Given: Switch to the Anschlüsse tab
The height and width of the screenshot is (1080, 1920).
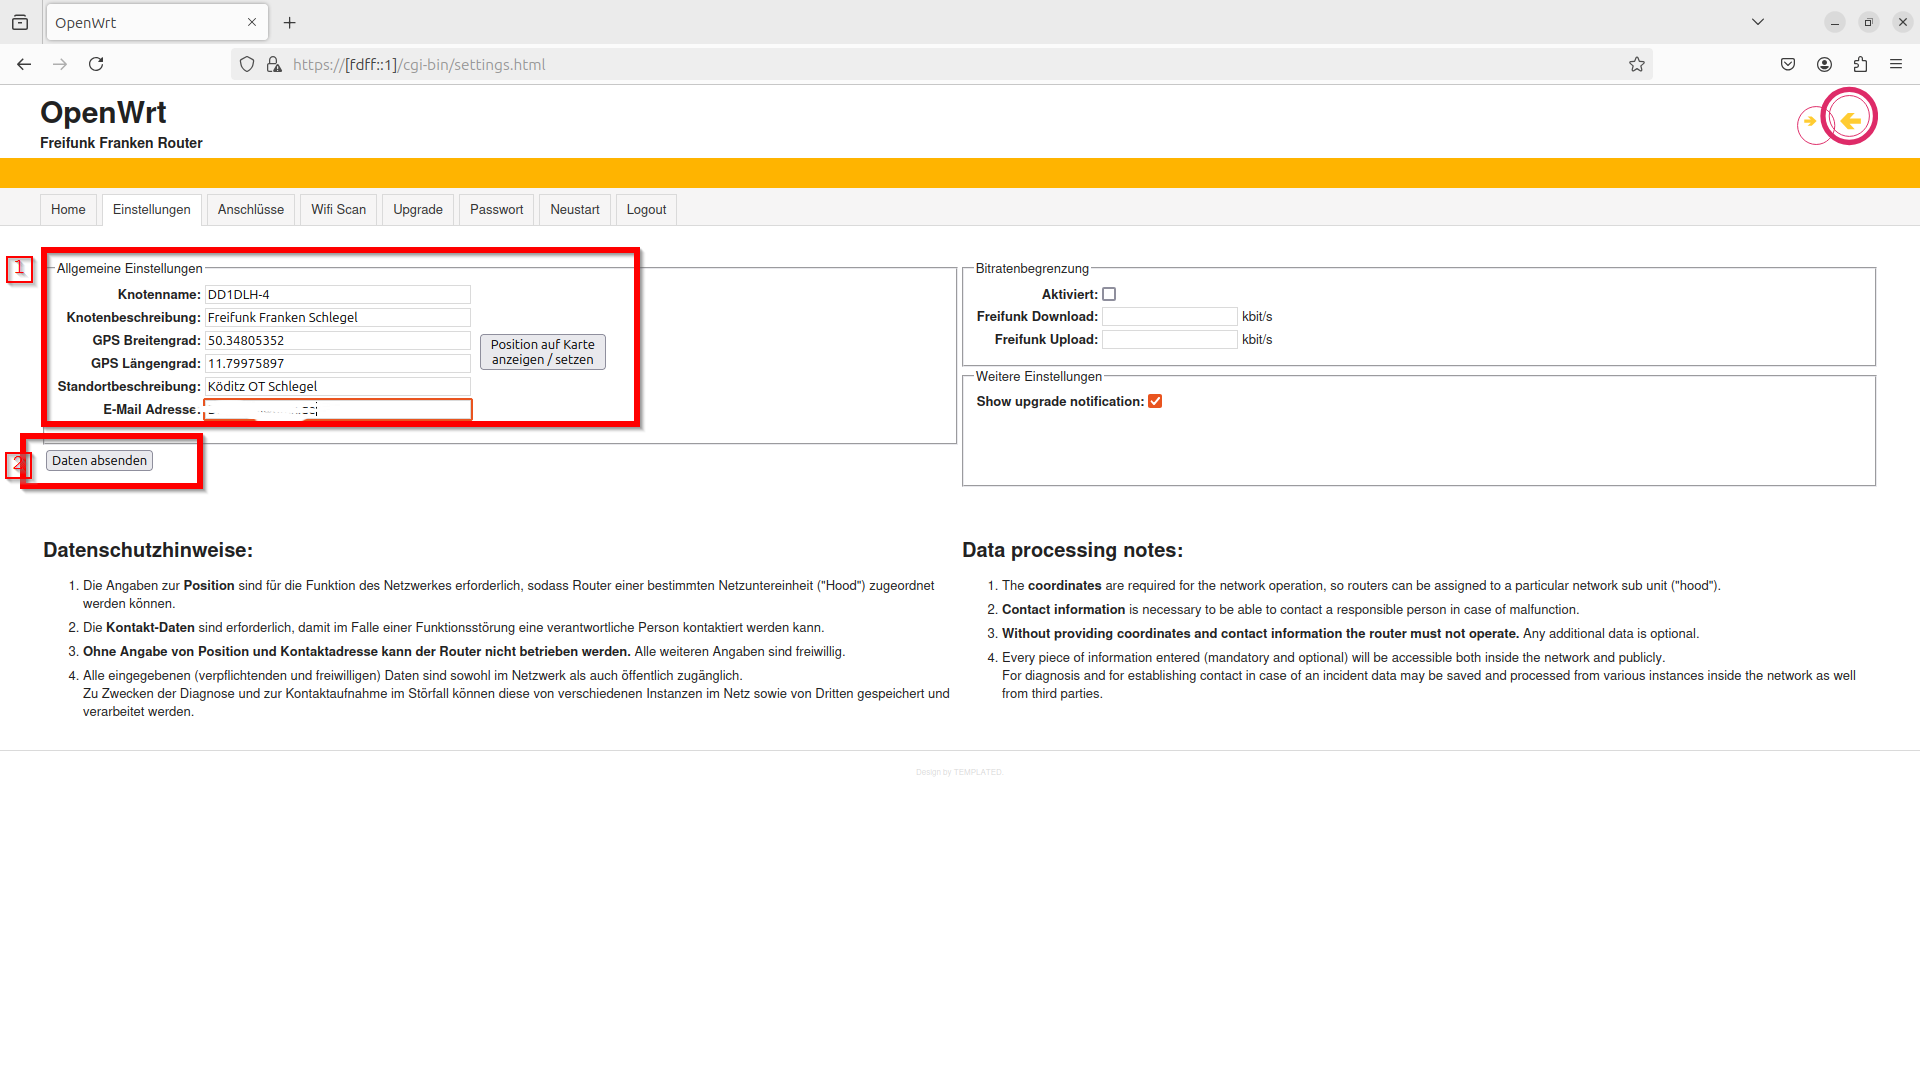Looking at the screenshot, I should (250, 209).
